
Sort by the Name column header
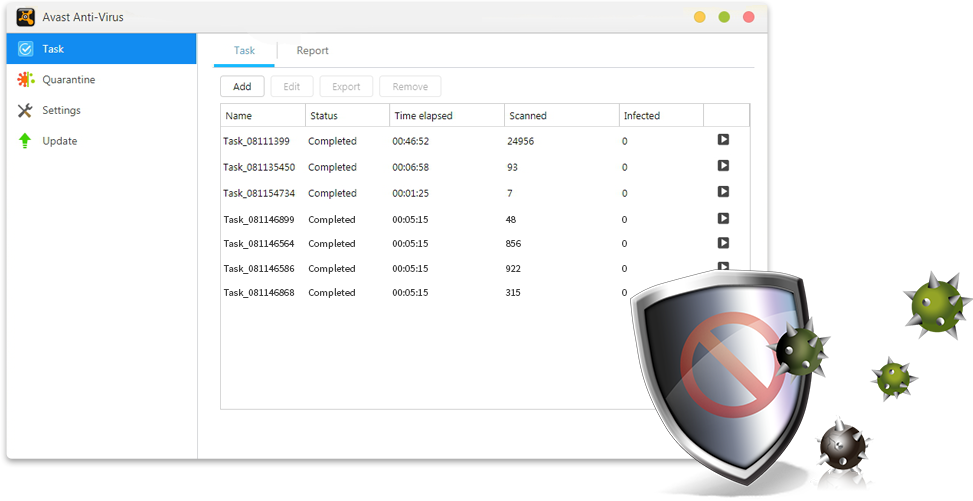pyautogui.click(x=263, y=115)
